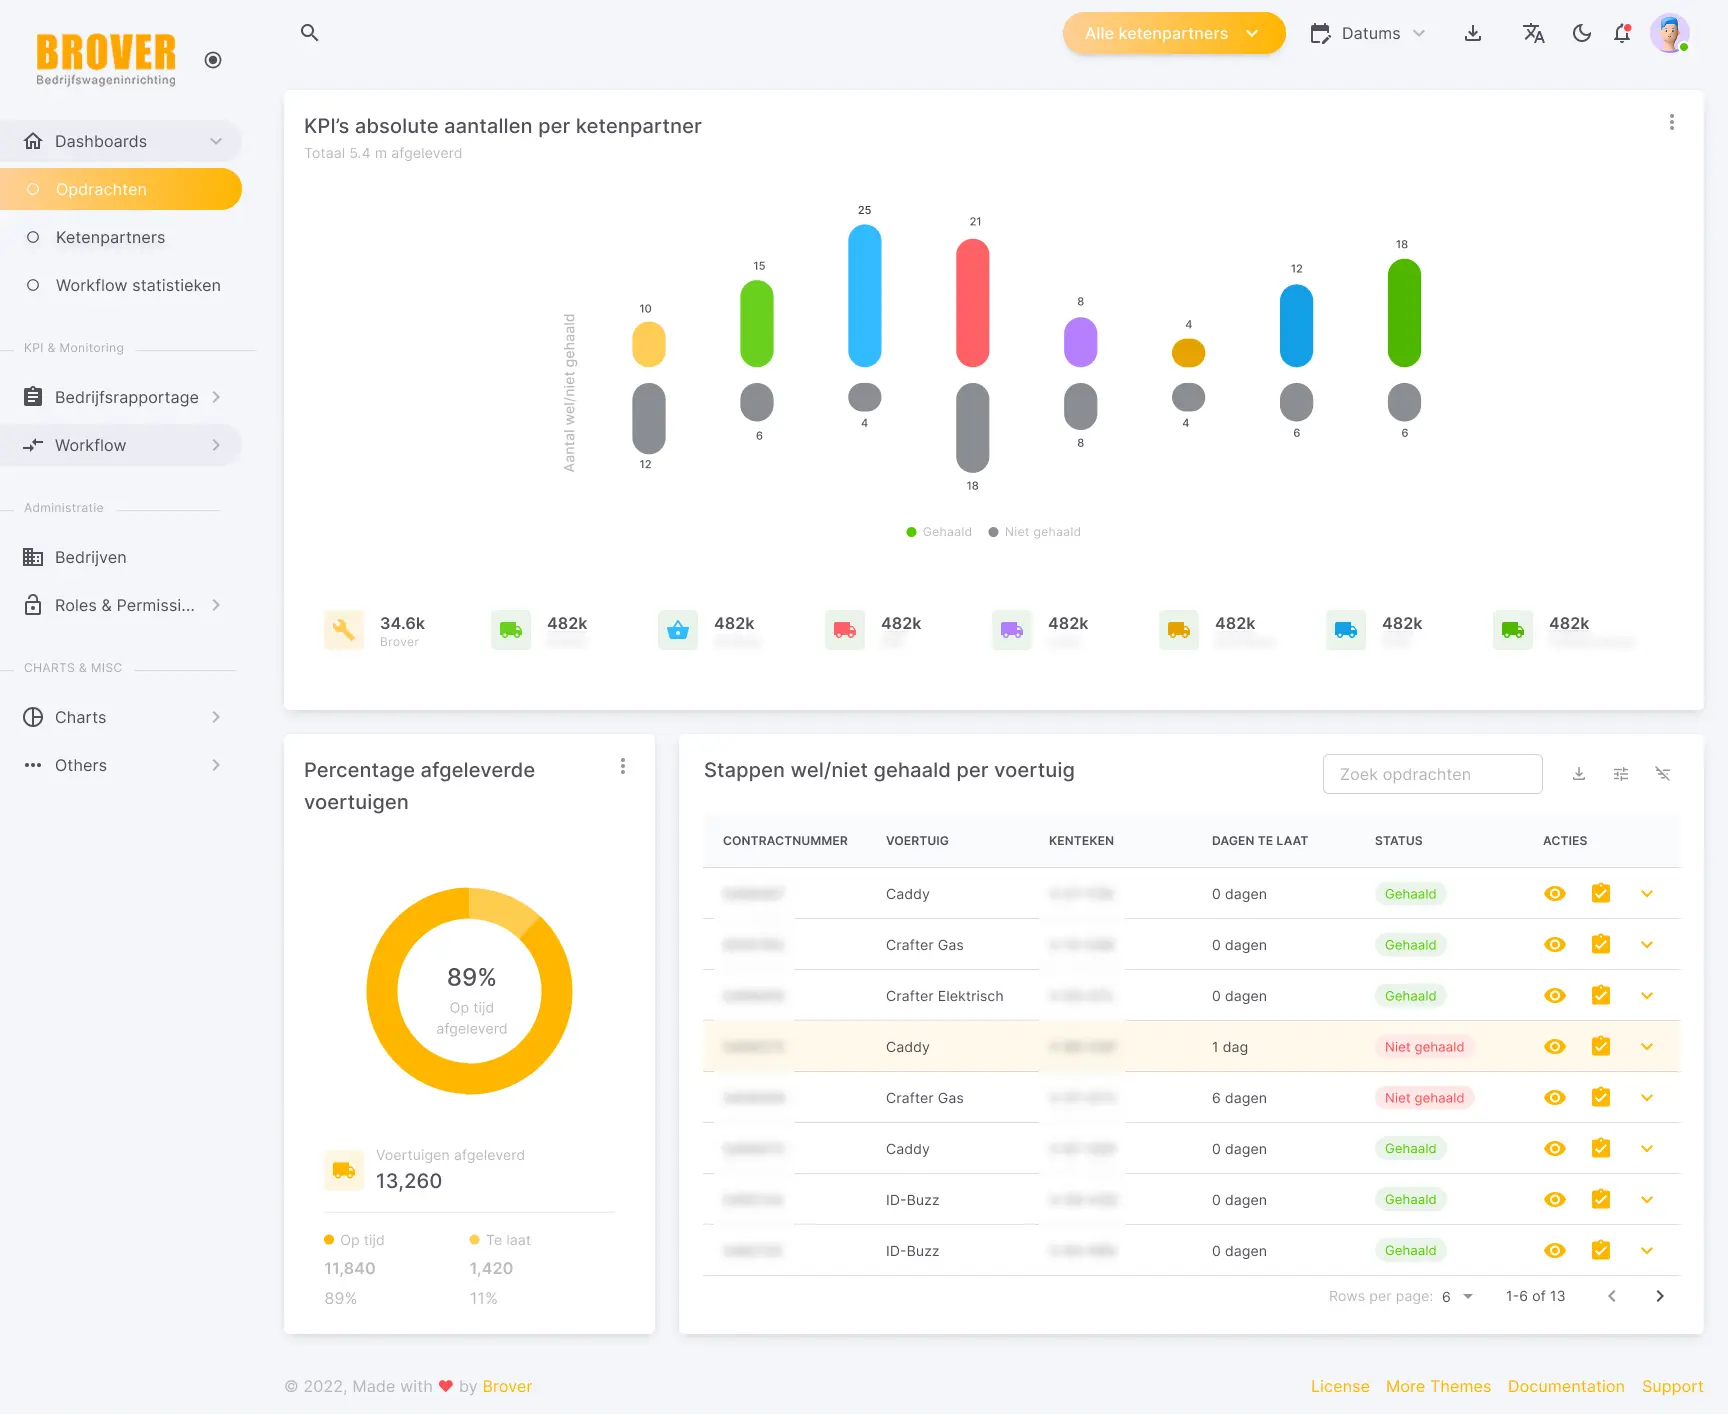
Task: Open Workflow statistieken menu item
Action: coord(138,285)
